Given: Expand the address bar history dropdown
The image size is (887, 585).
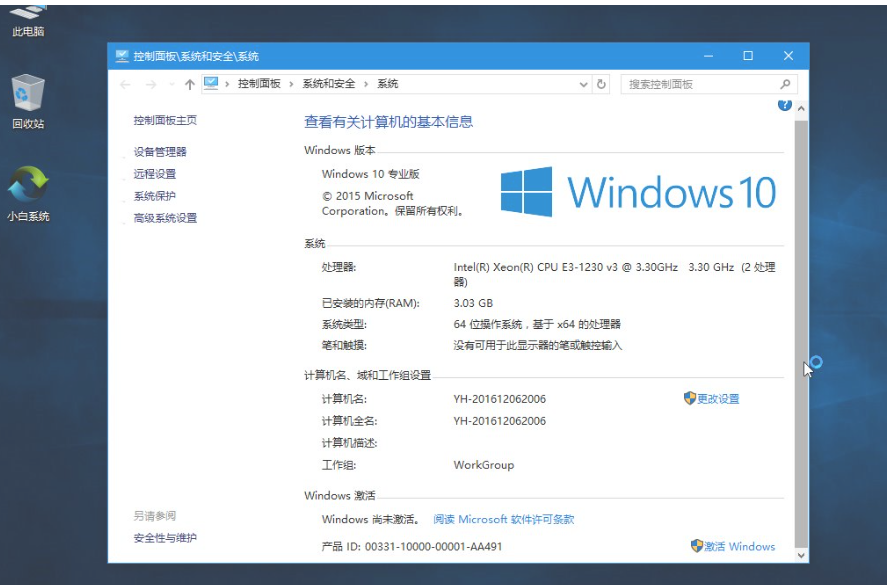Looking at the screenshot, I should pyautogui.click(x=583, y=84).
